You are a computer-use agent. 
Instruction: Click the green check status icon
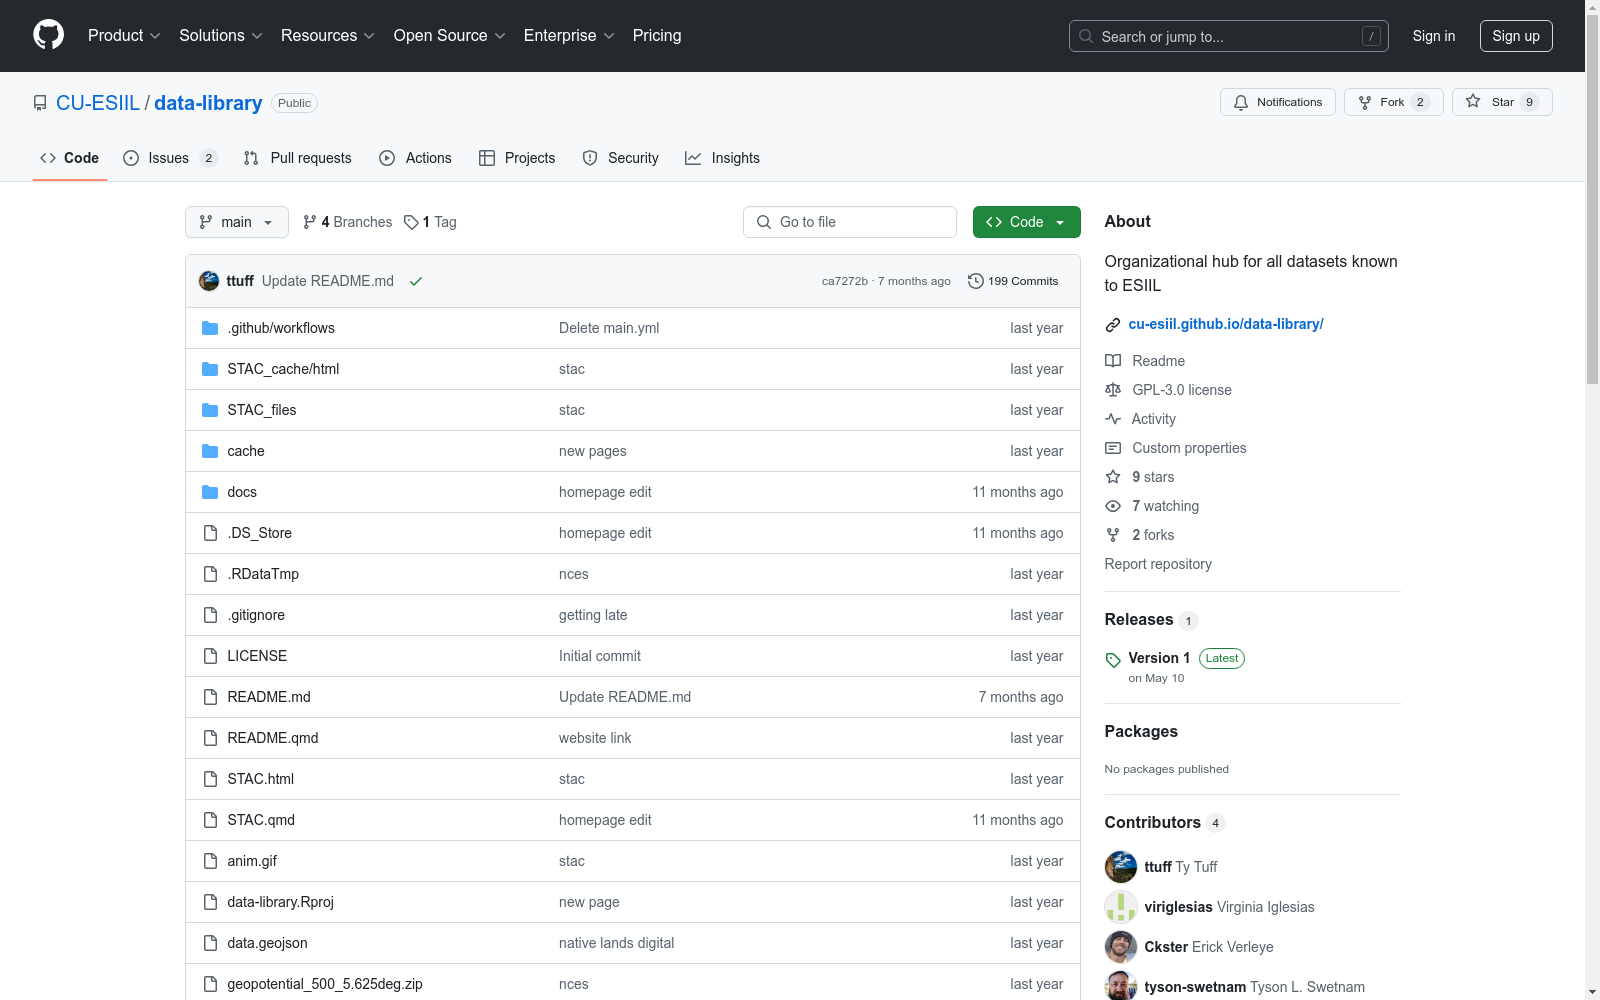pos(416,281)
